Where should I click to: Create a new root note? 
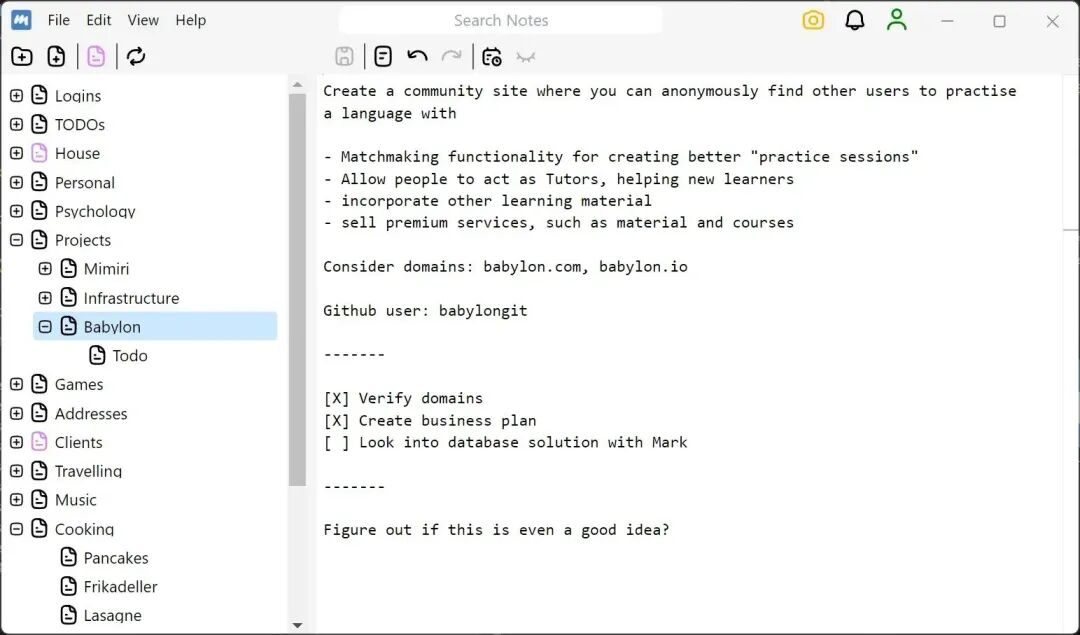[x=21, y=56]
